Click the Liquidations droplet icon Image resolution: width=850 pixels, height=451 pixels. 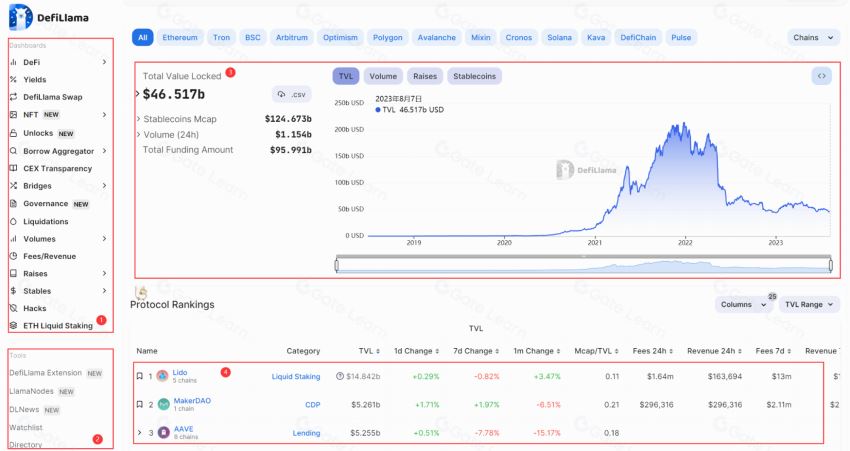(x=13, y=222)
